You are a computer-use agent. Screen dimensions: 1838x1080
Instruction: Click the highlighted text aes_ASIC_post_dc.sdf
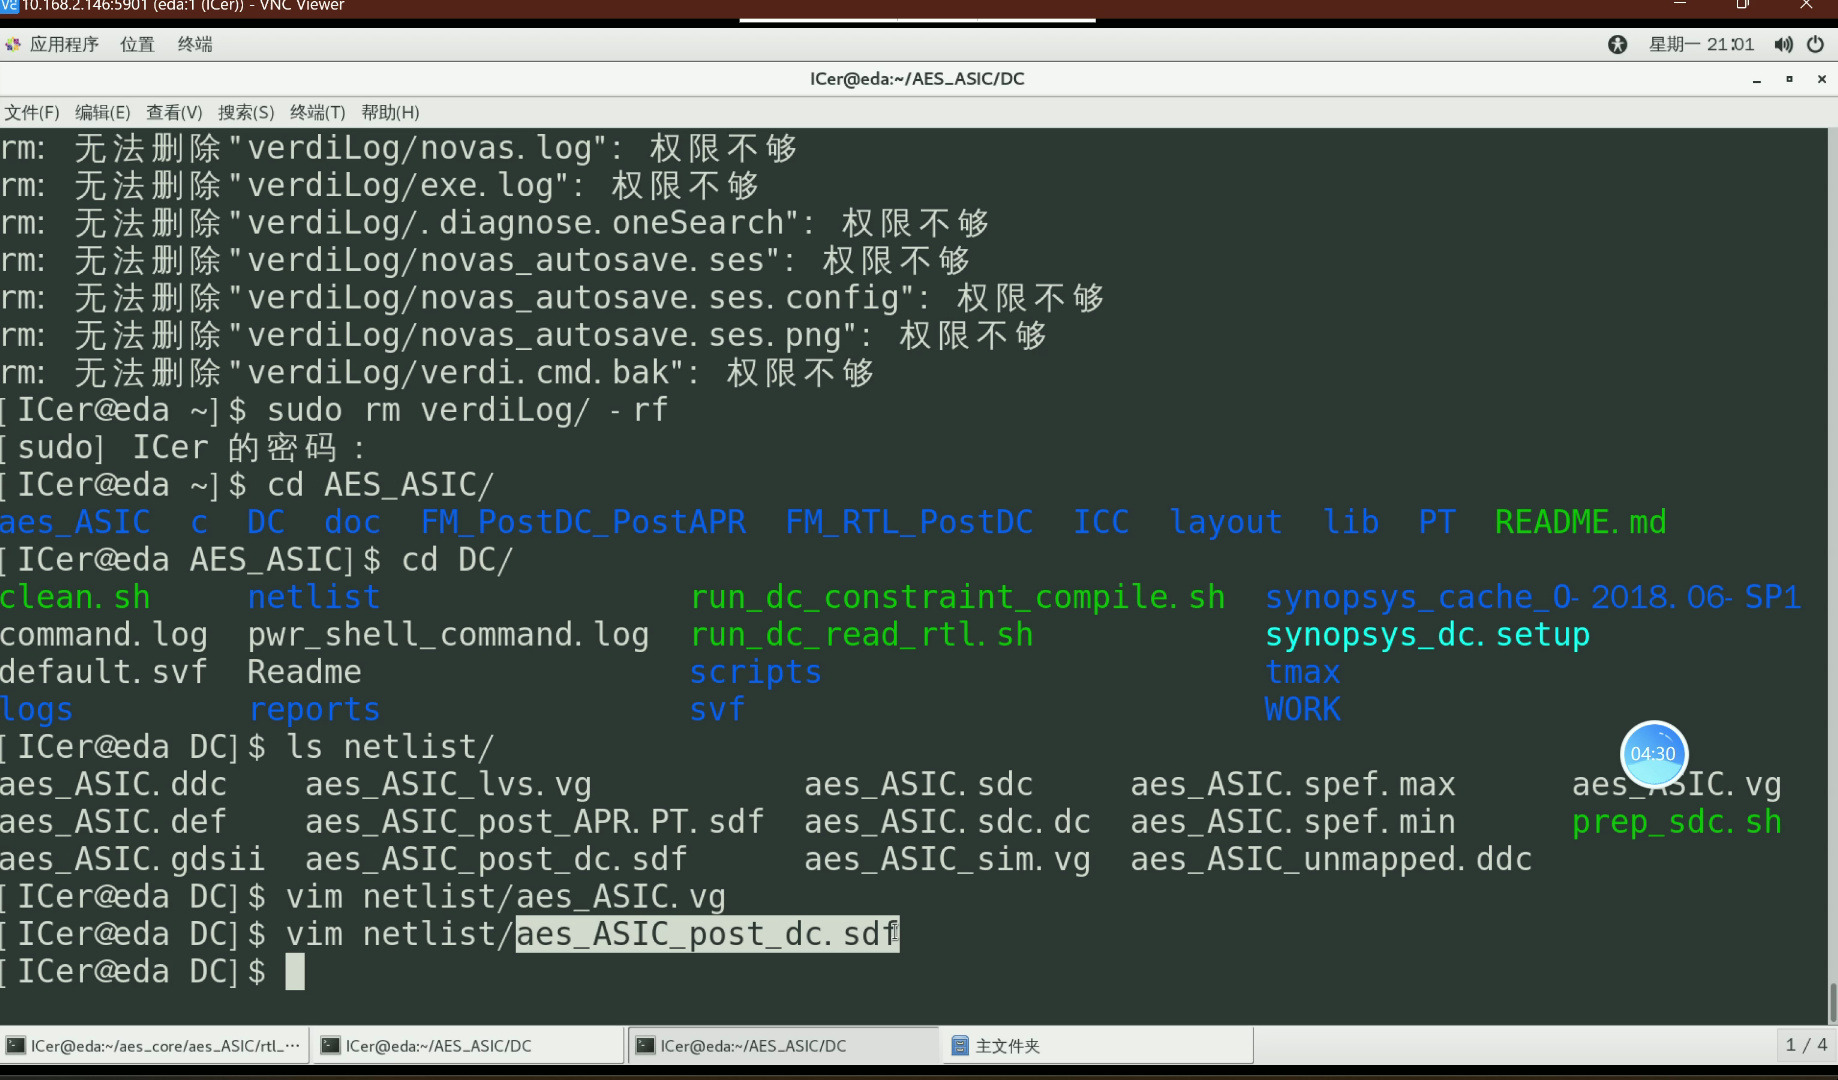click(707, 934)
